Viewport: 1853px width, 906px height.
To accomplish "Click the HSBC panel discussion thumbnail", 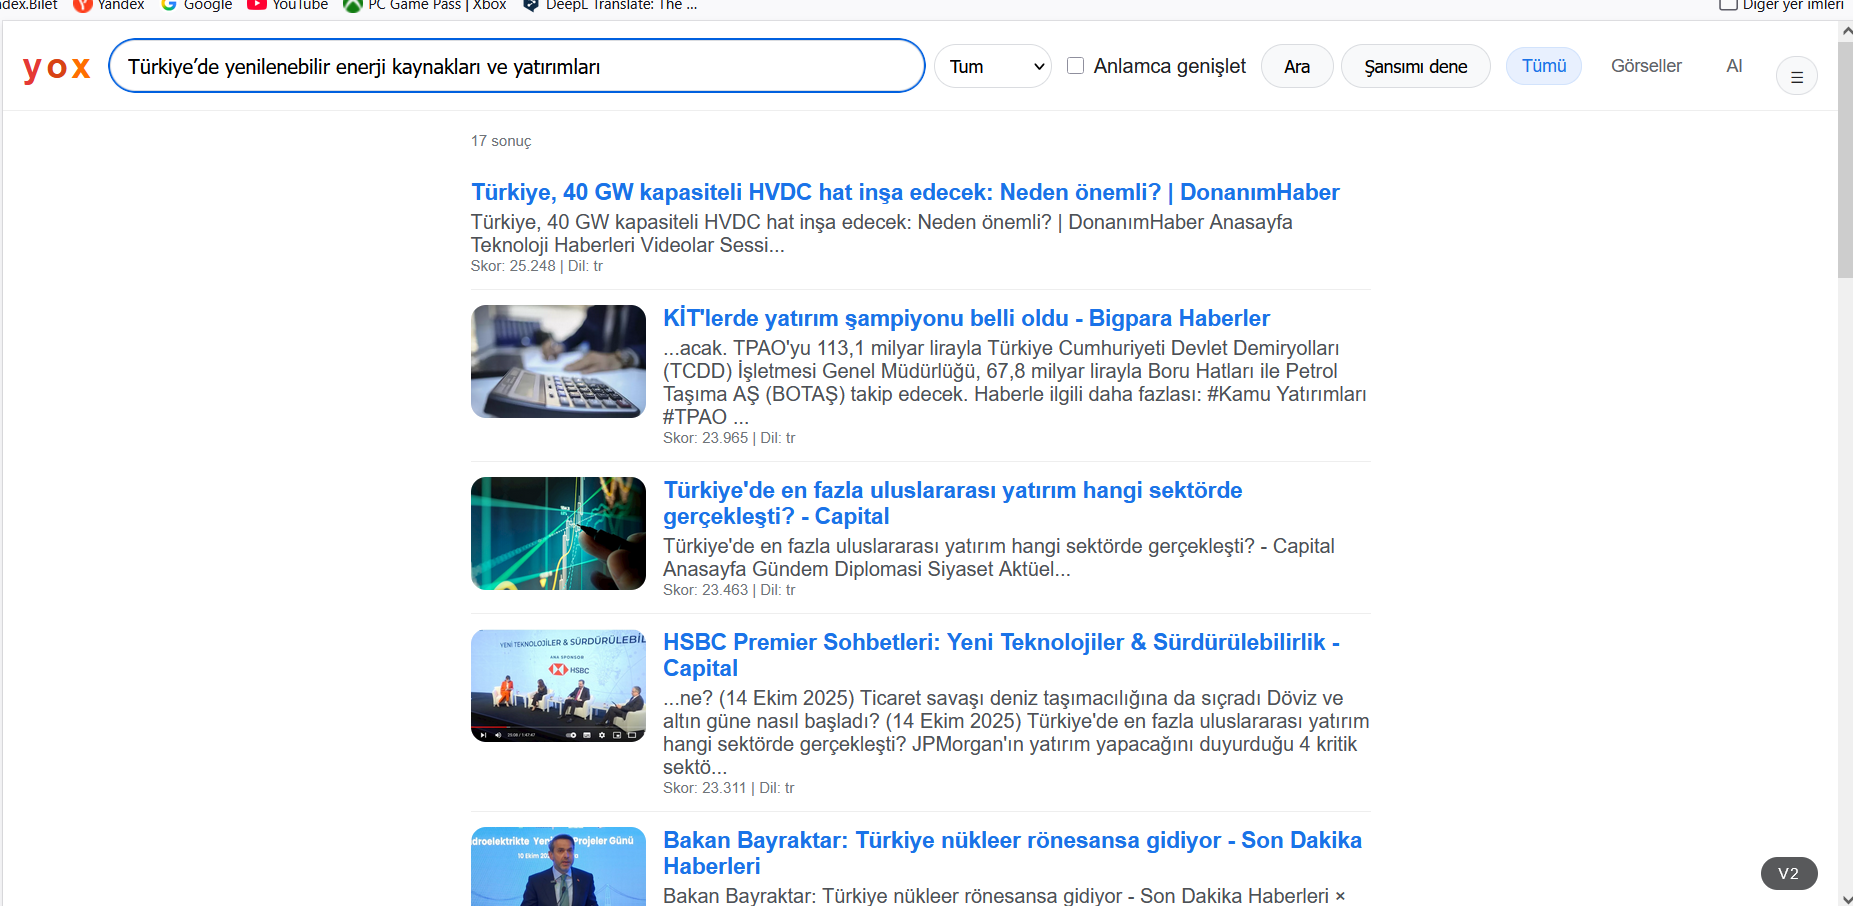I will pos(558,686).
